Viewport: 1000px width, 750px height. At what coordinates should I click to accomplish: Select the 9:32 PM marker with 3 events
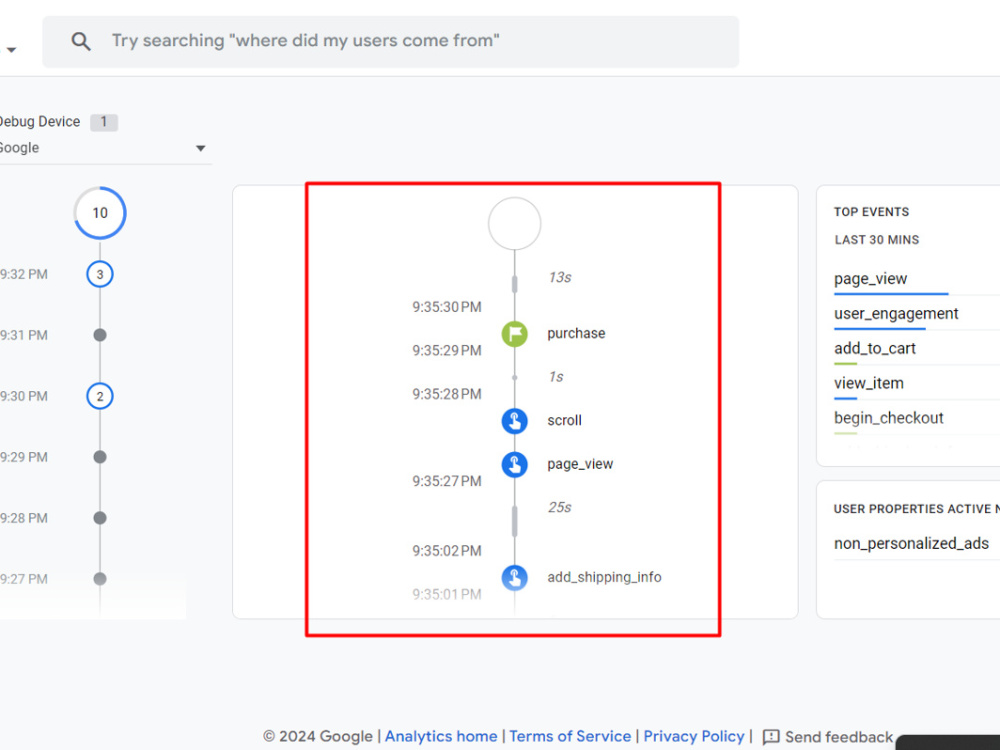click(x=100, y=274)
